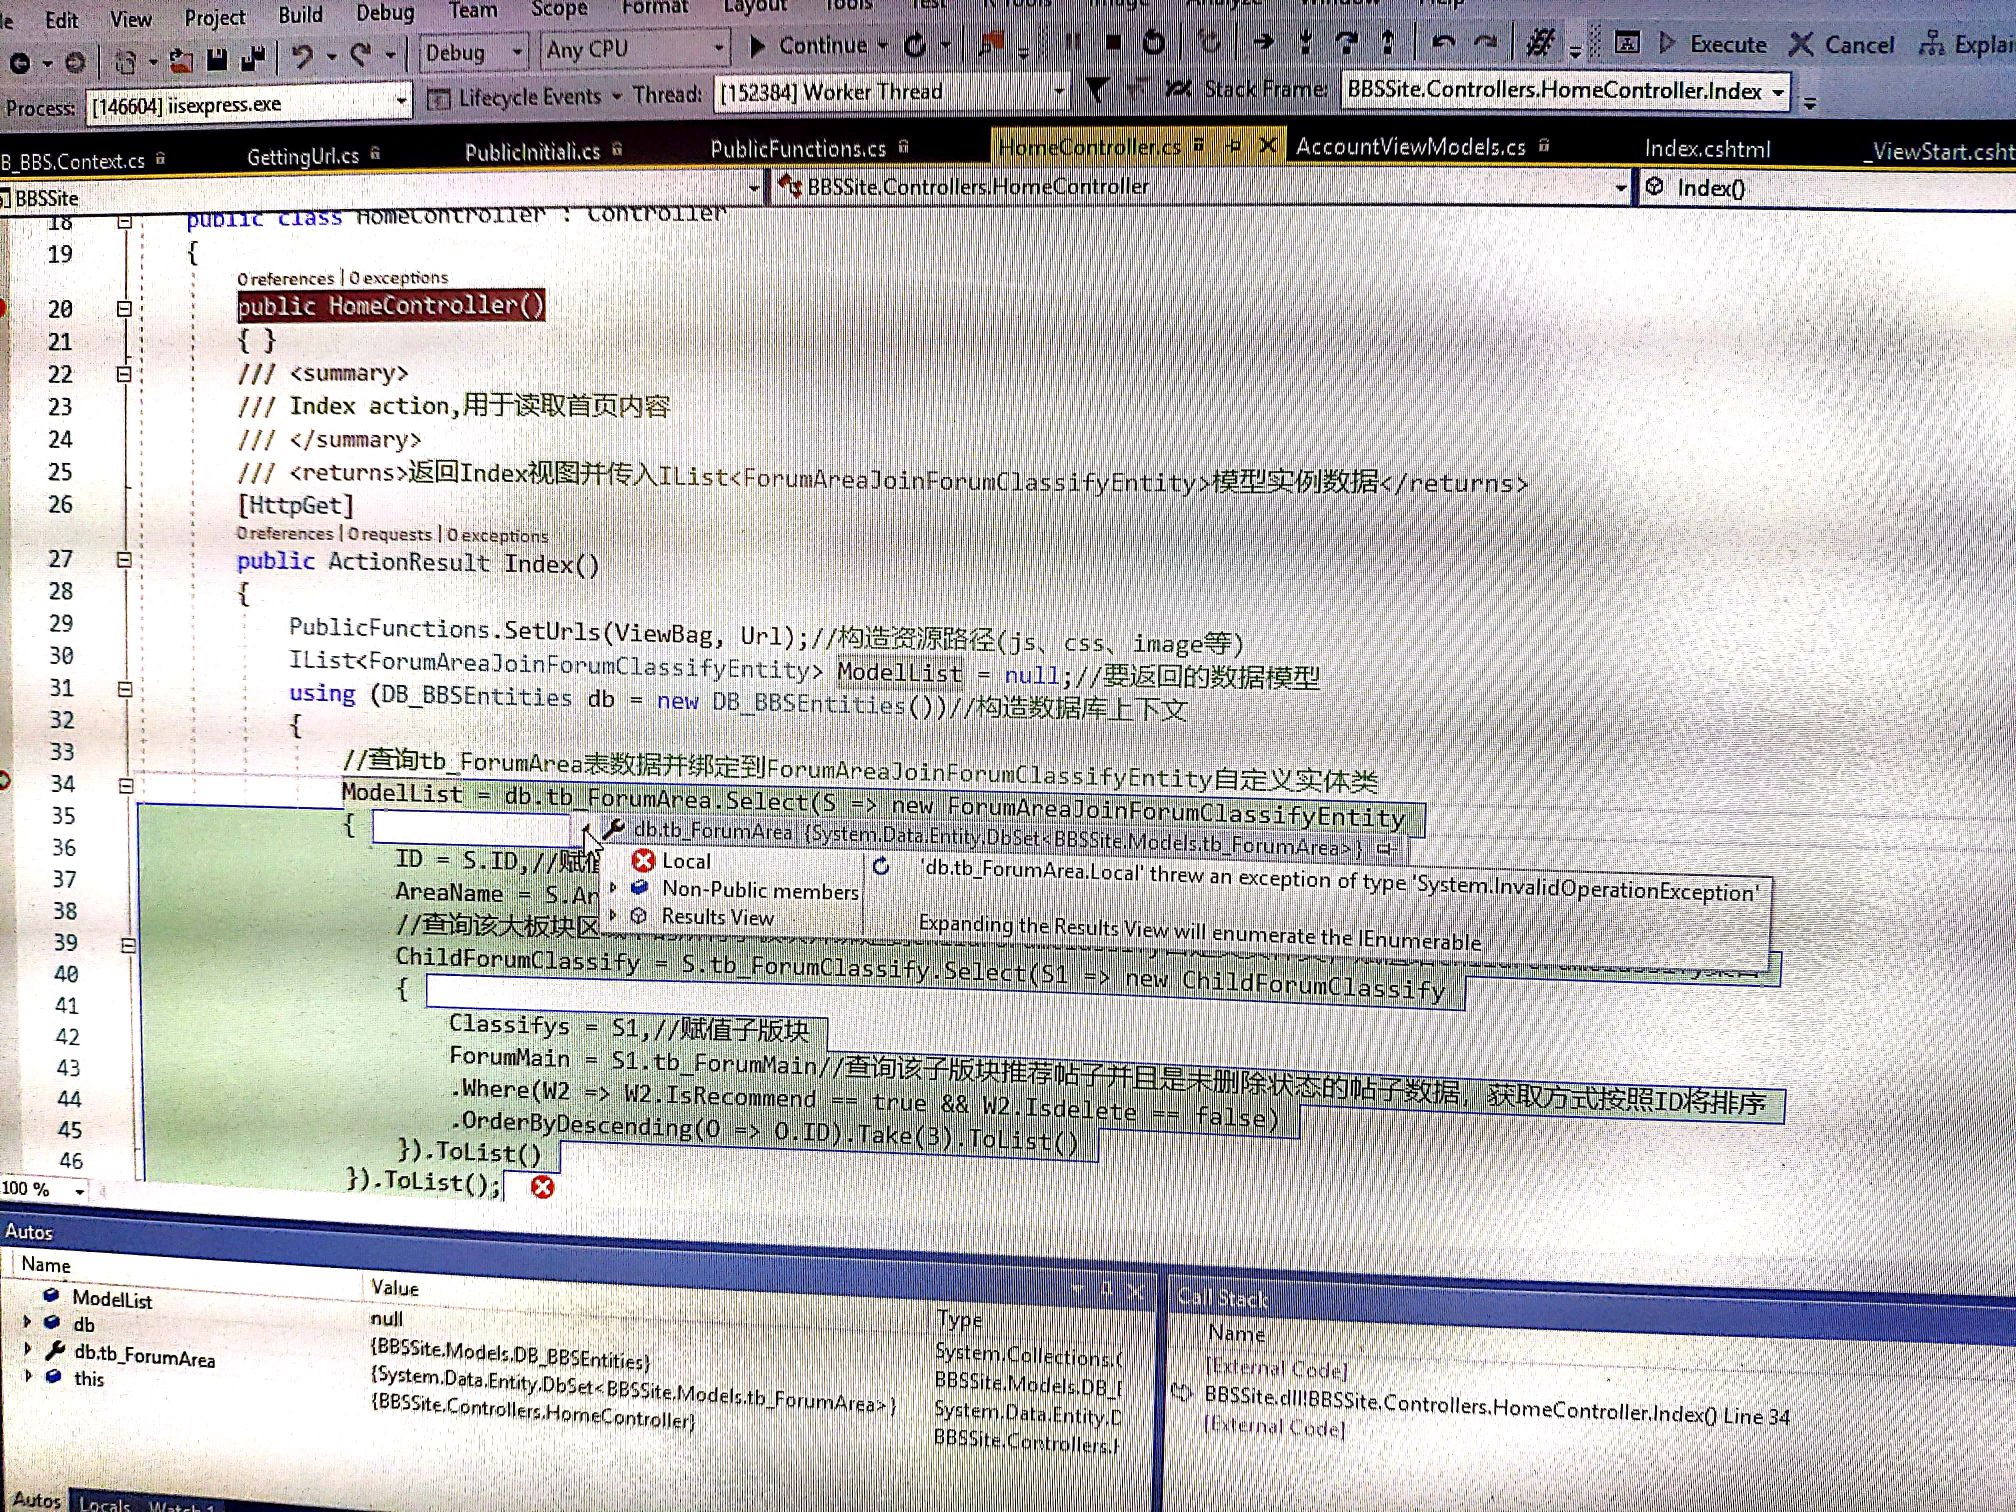Open the Debug menu

pos(385,12)
